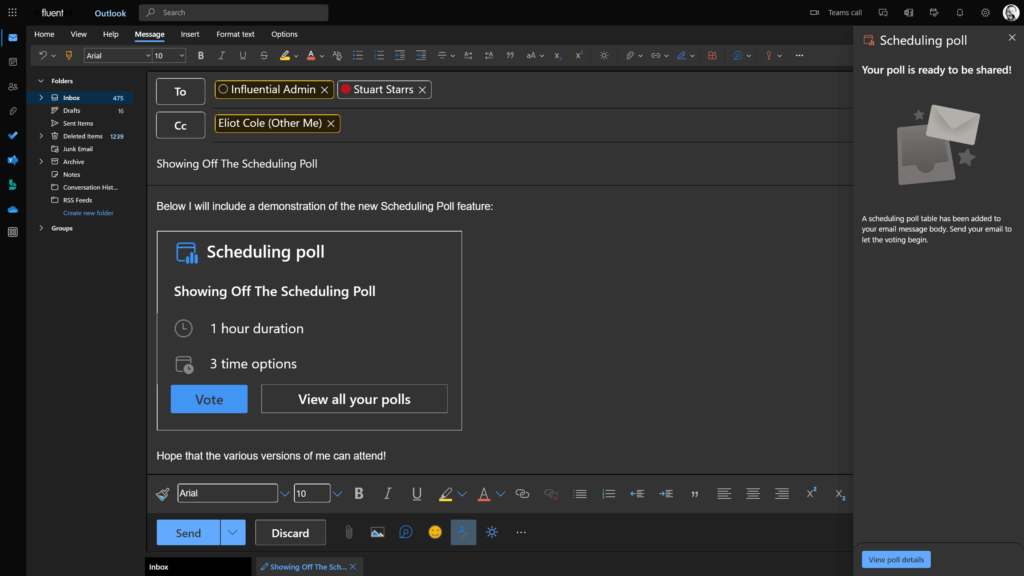Attach a file using the paperclip icon

(x=349, y=532)
